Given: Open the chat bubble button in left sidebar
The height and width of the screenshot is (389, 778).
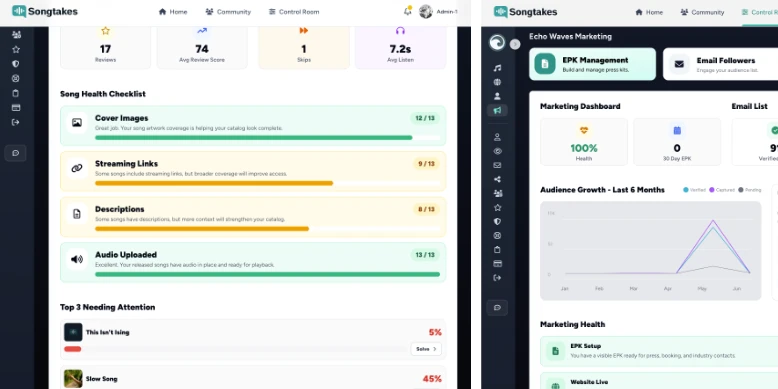Looking at the screenshot, I should (x=15, y=153).
